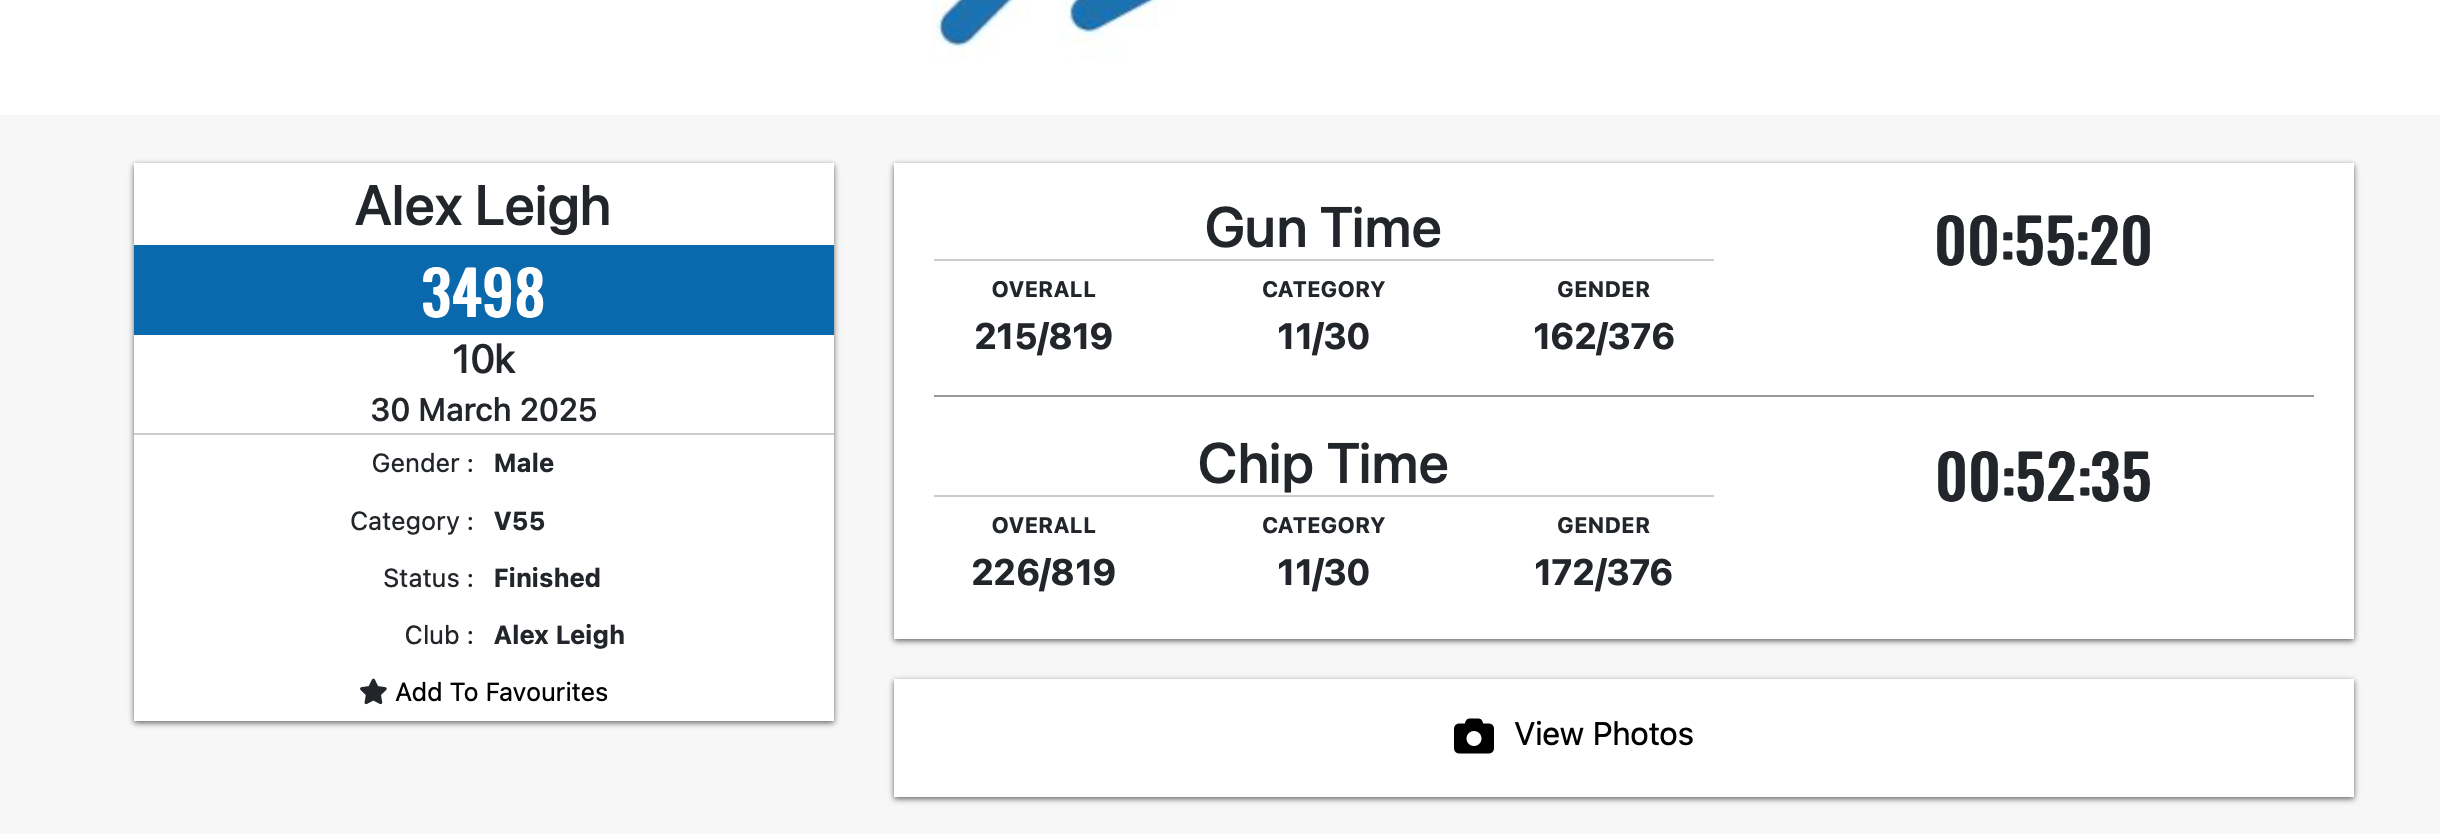Click the 10k race distance label

click(x=483, y=360)
